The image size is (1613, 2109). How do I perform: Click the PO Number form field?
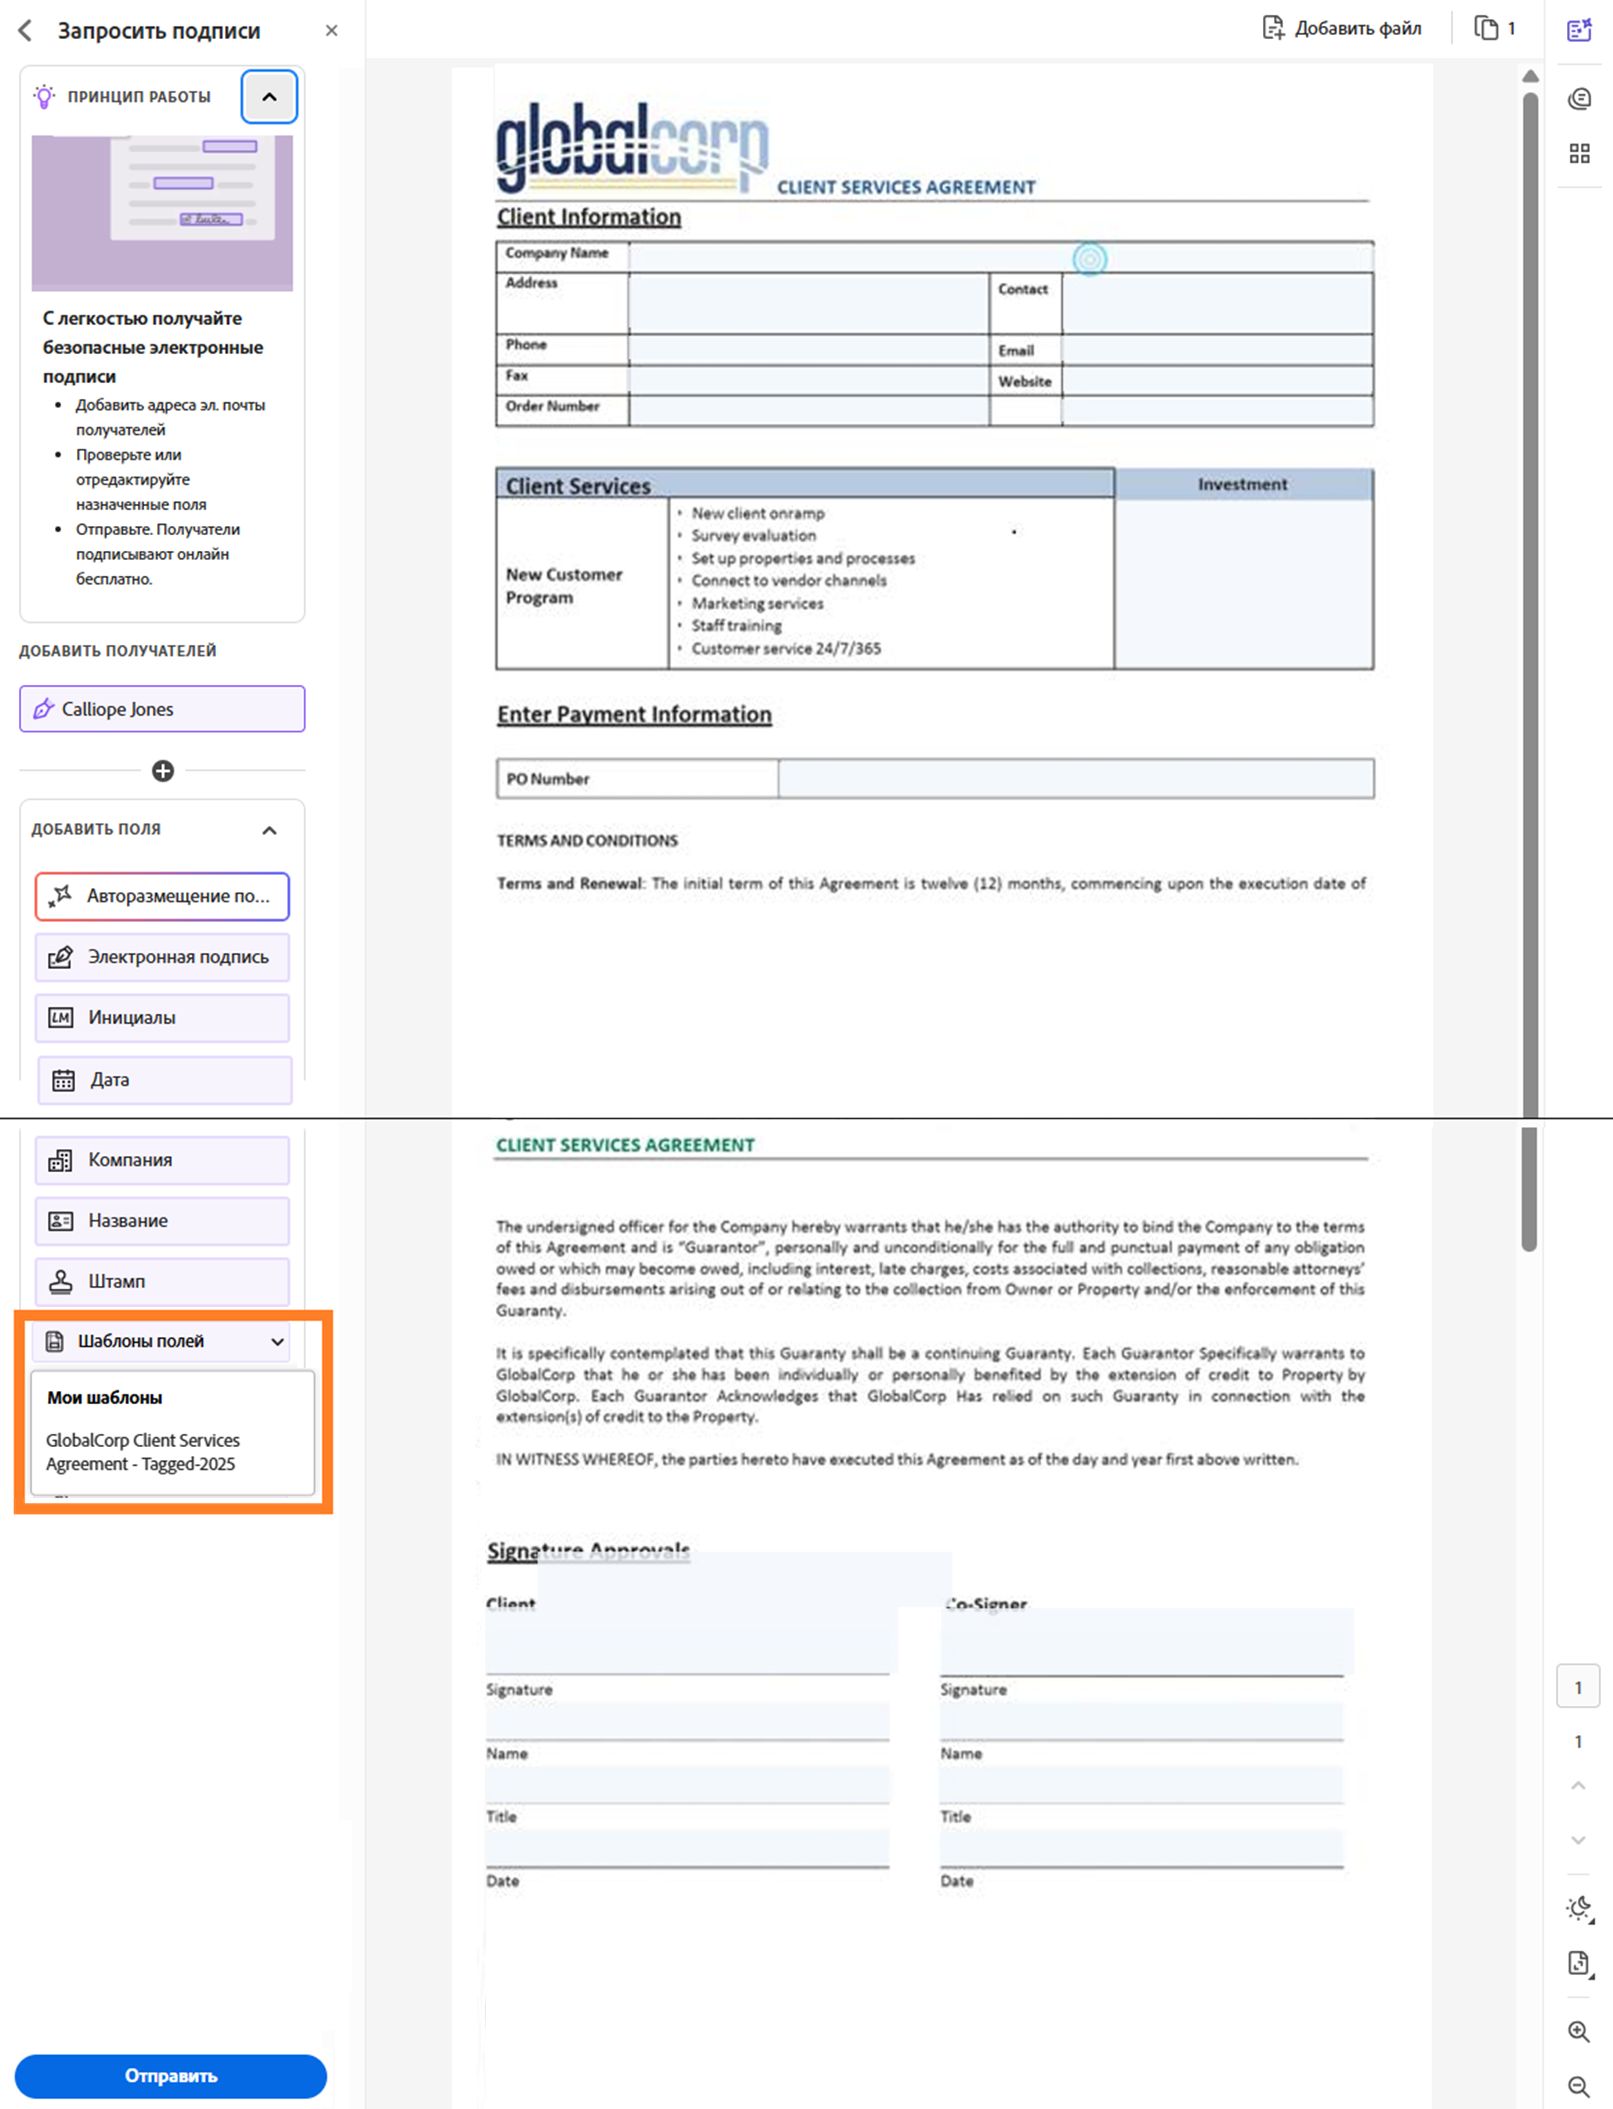[1076, 778]
